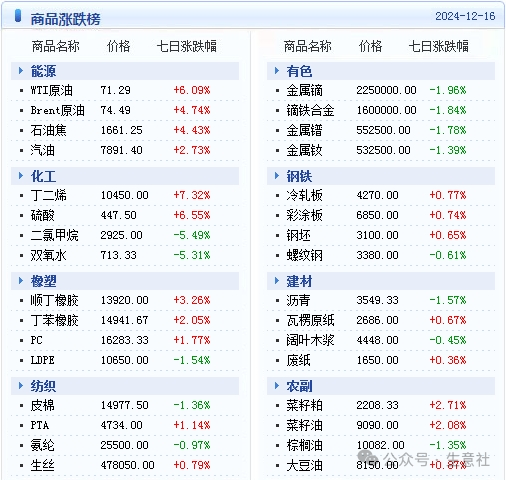Click the 2024-12-16 date label
506x480 pixels.
pyautogui.click(x=465, y=16)
